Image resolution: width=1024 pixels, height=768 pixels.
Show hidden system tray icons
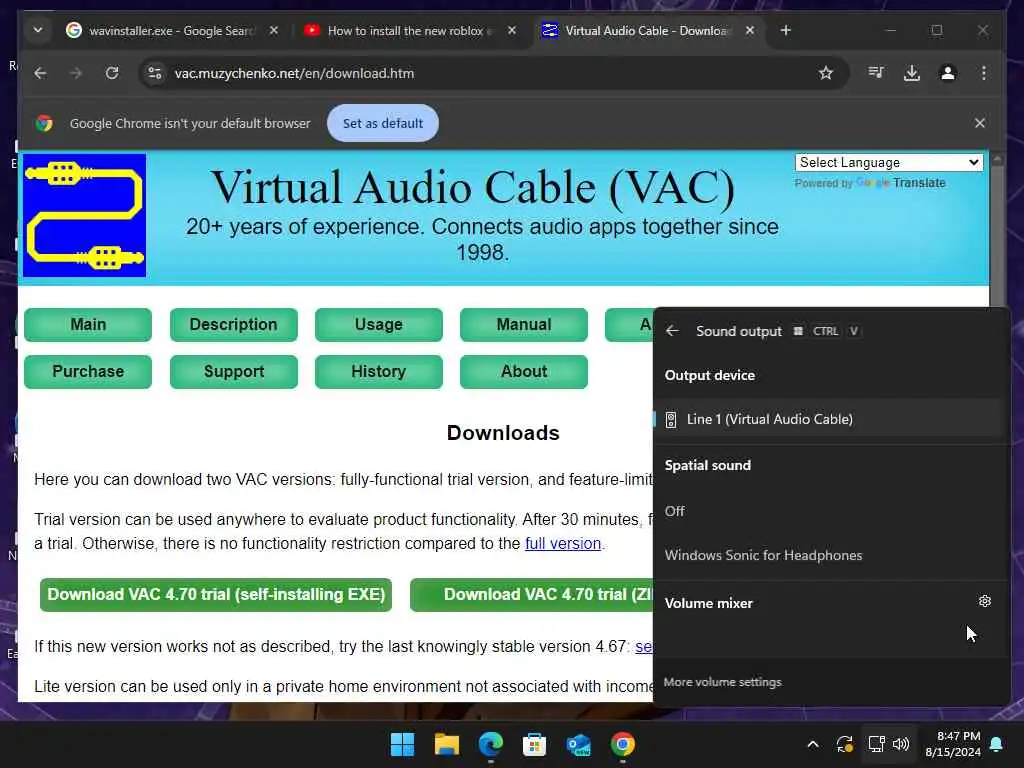[813, 744]
